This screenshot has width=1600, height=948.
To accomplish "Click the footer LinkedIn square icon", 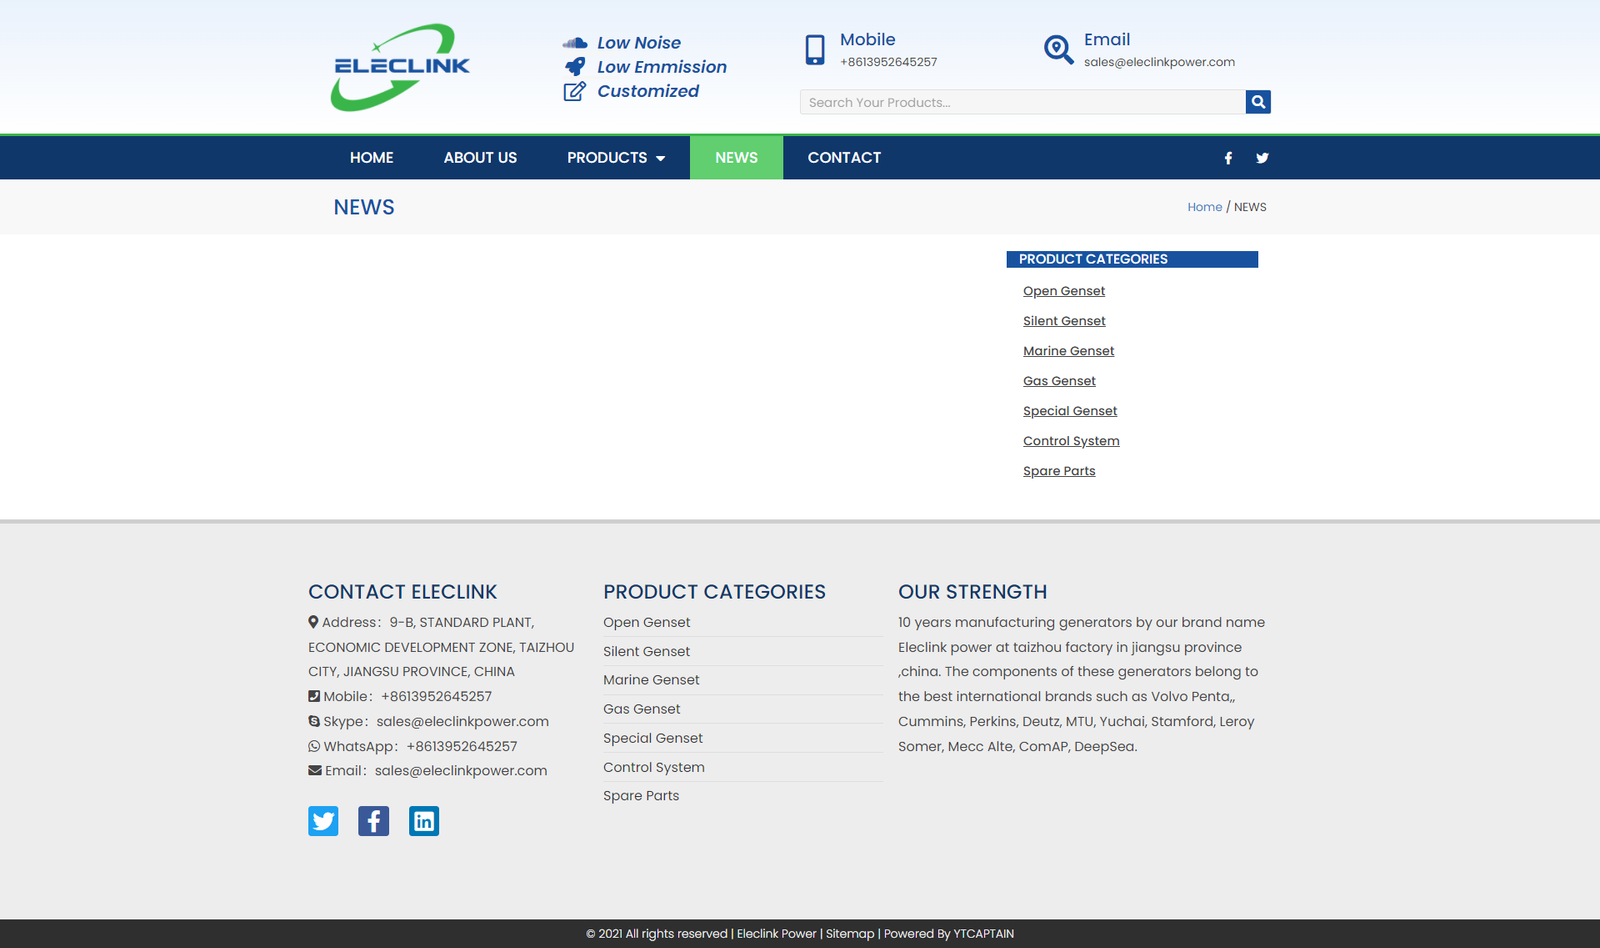I will pyautogui.click(x=424, y=821).
